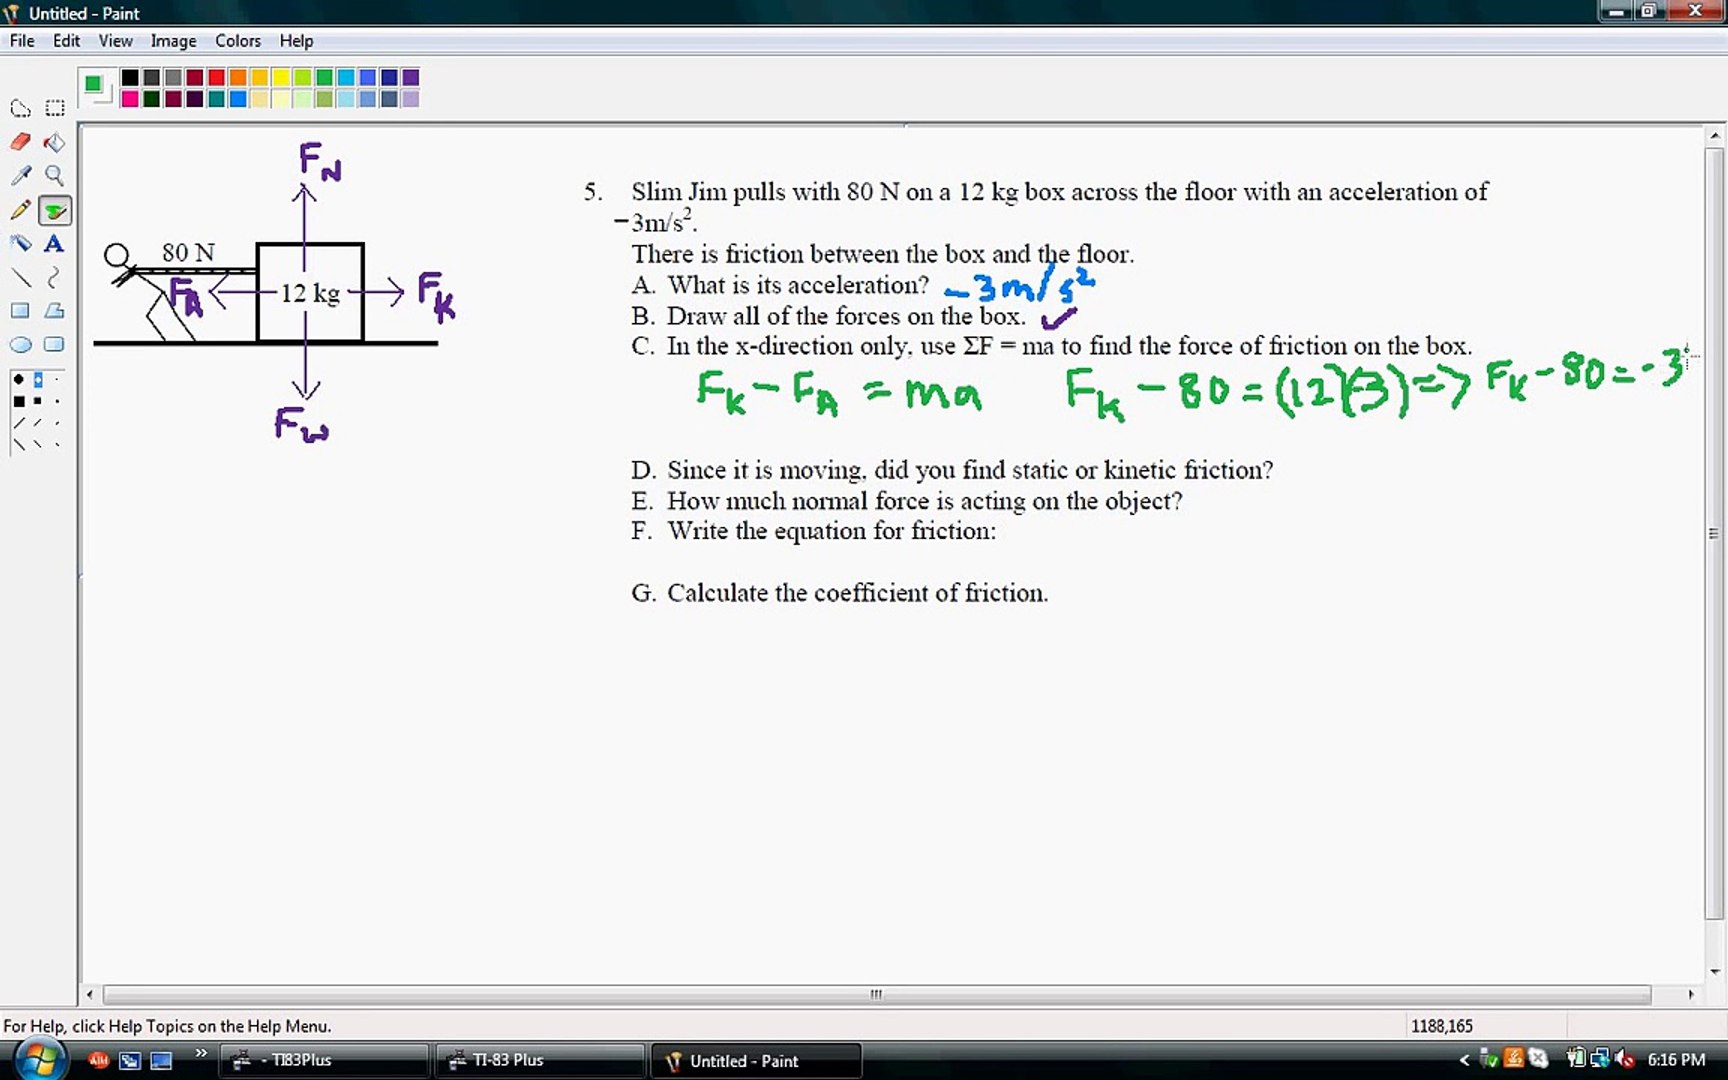
Task: Pick the Ellipse shape tool
Action: click(x=20, y=345)
